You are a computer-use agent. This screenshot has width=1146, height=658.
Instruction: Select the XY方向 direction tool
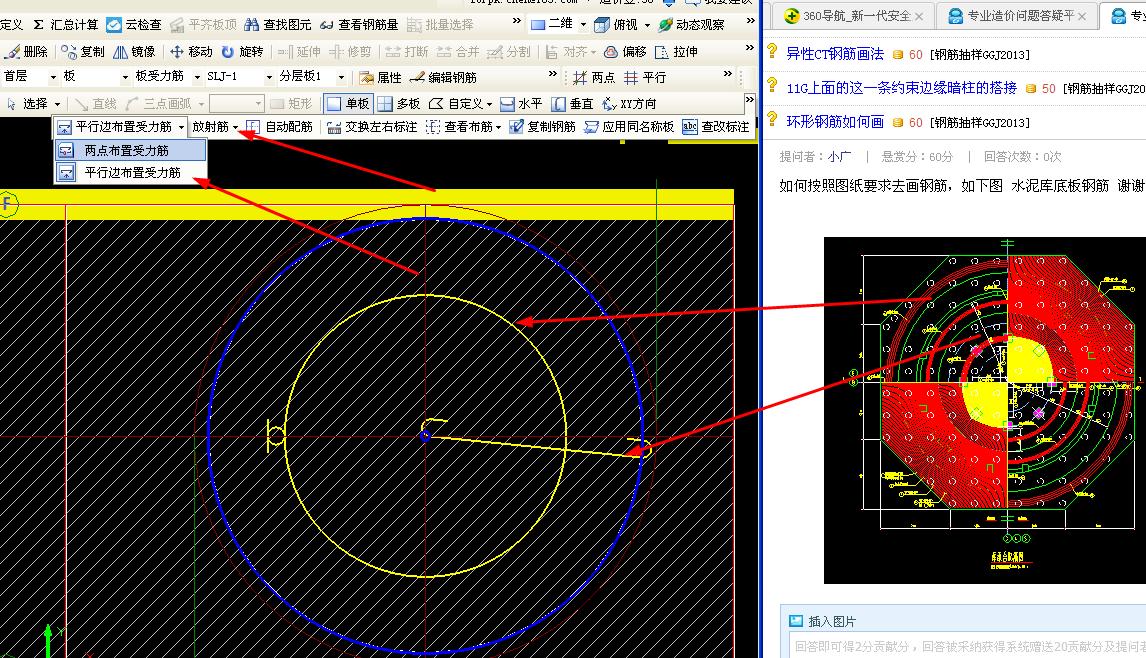tap(629, 104)
